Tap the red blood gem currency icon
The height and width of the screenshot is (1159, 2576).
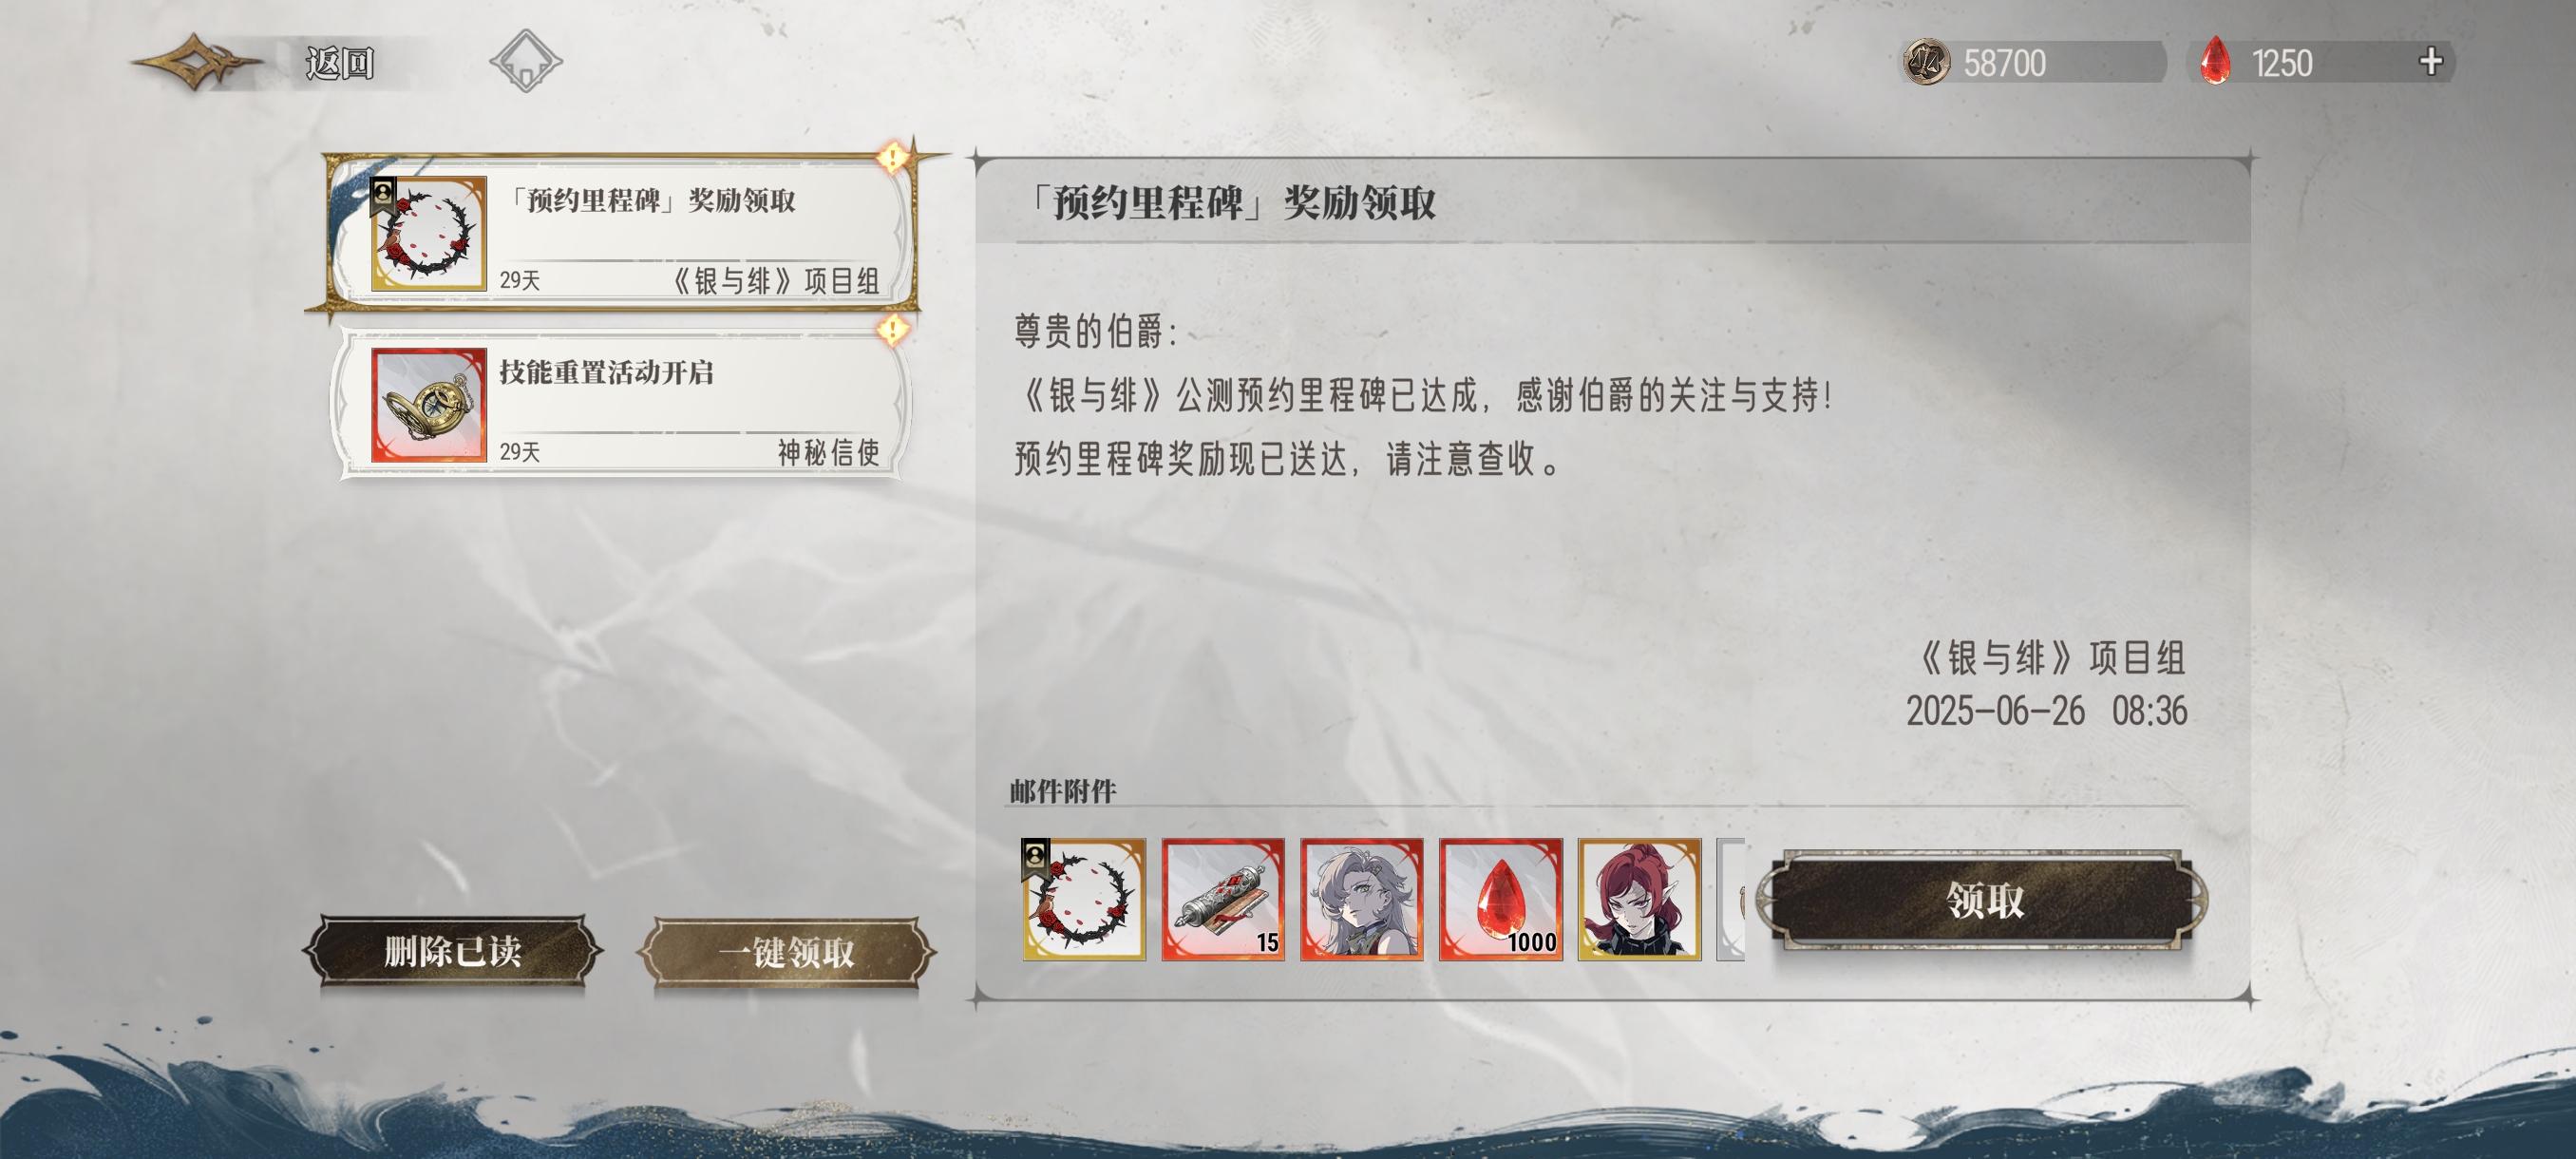pos(2215,61)
